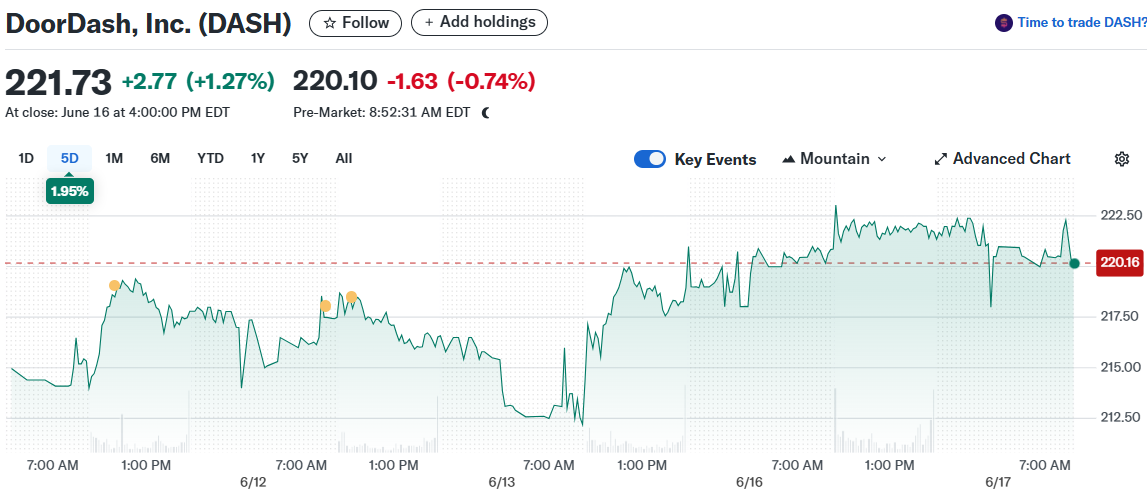Click the pre-market moon icon
This screenshot has height=494, width=1147.
point(486,113)
